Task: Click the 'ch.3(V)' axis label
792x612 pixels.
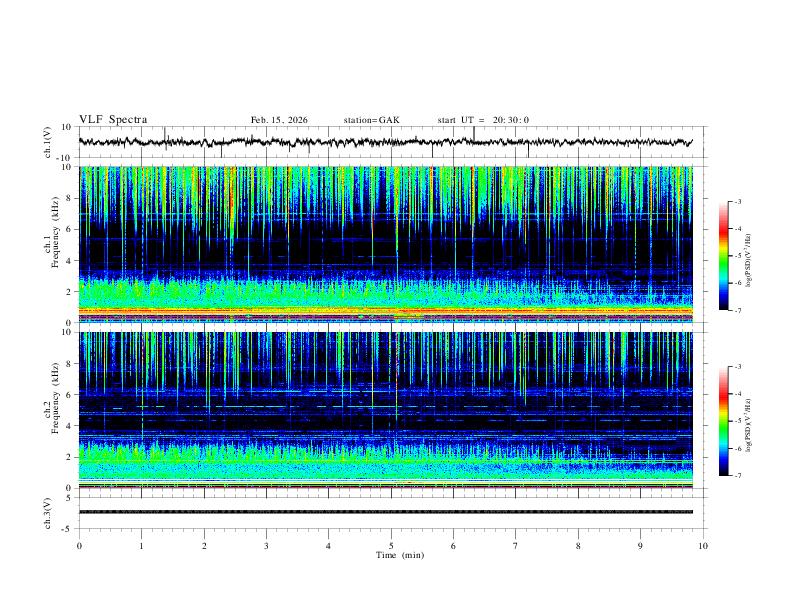Action: (x=48, y=514)
